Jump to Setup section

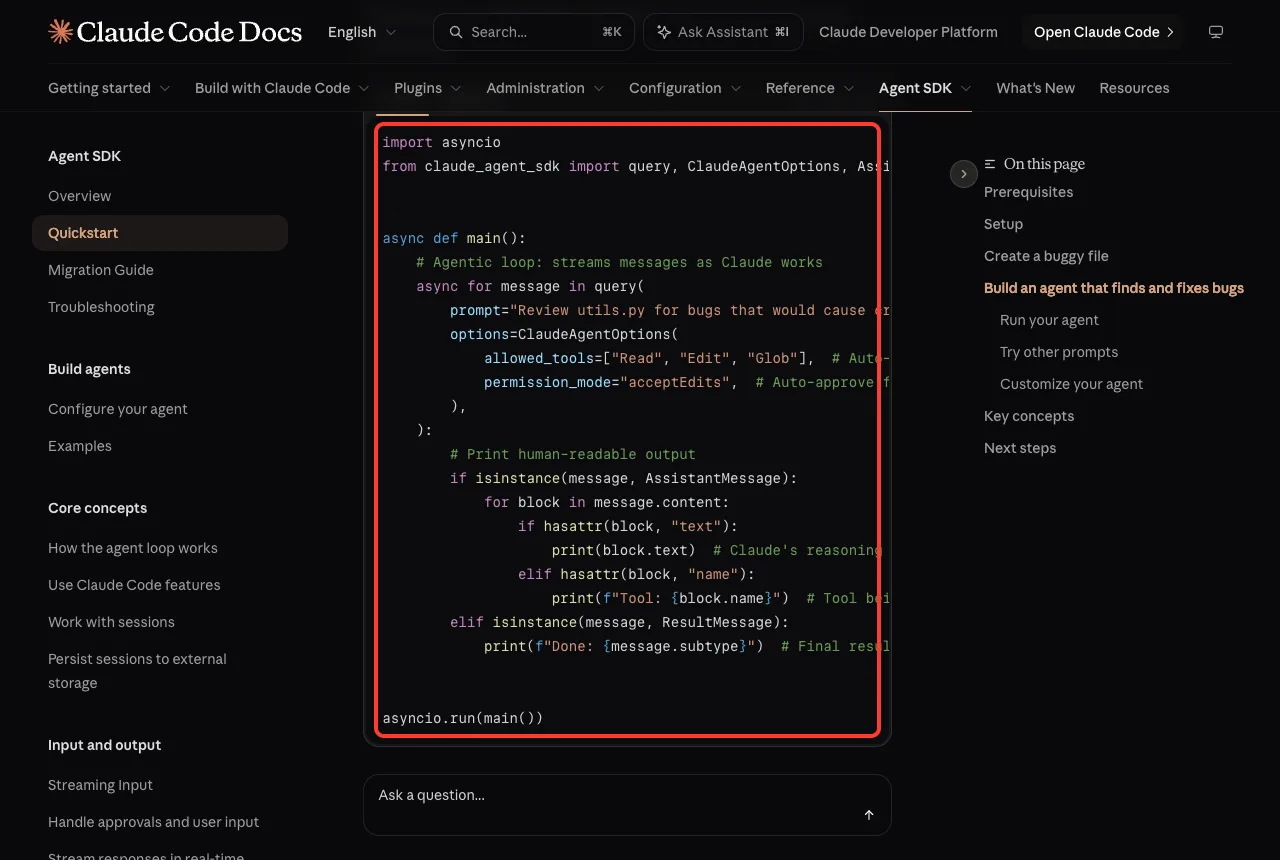coord(1003,224)
